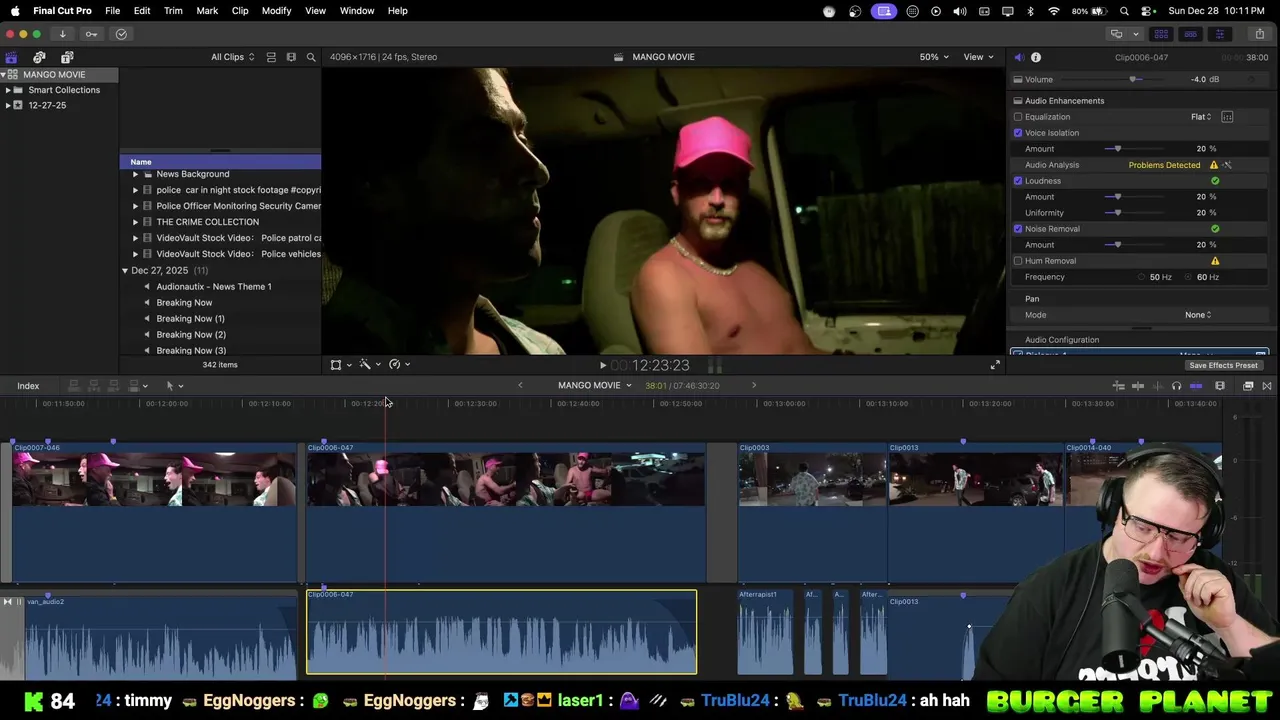Toggle solo headphones icon
Viewport: 1280px width, 720px height.
click(x=1176, y=386)
